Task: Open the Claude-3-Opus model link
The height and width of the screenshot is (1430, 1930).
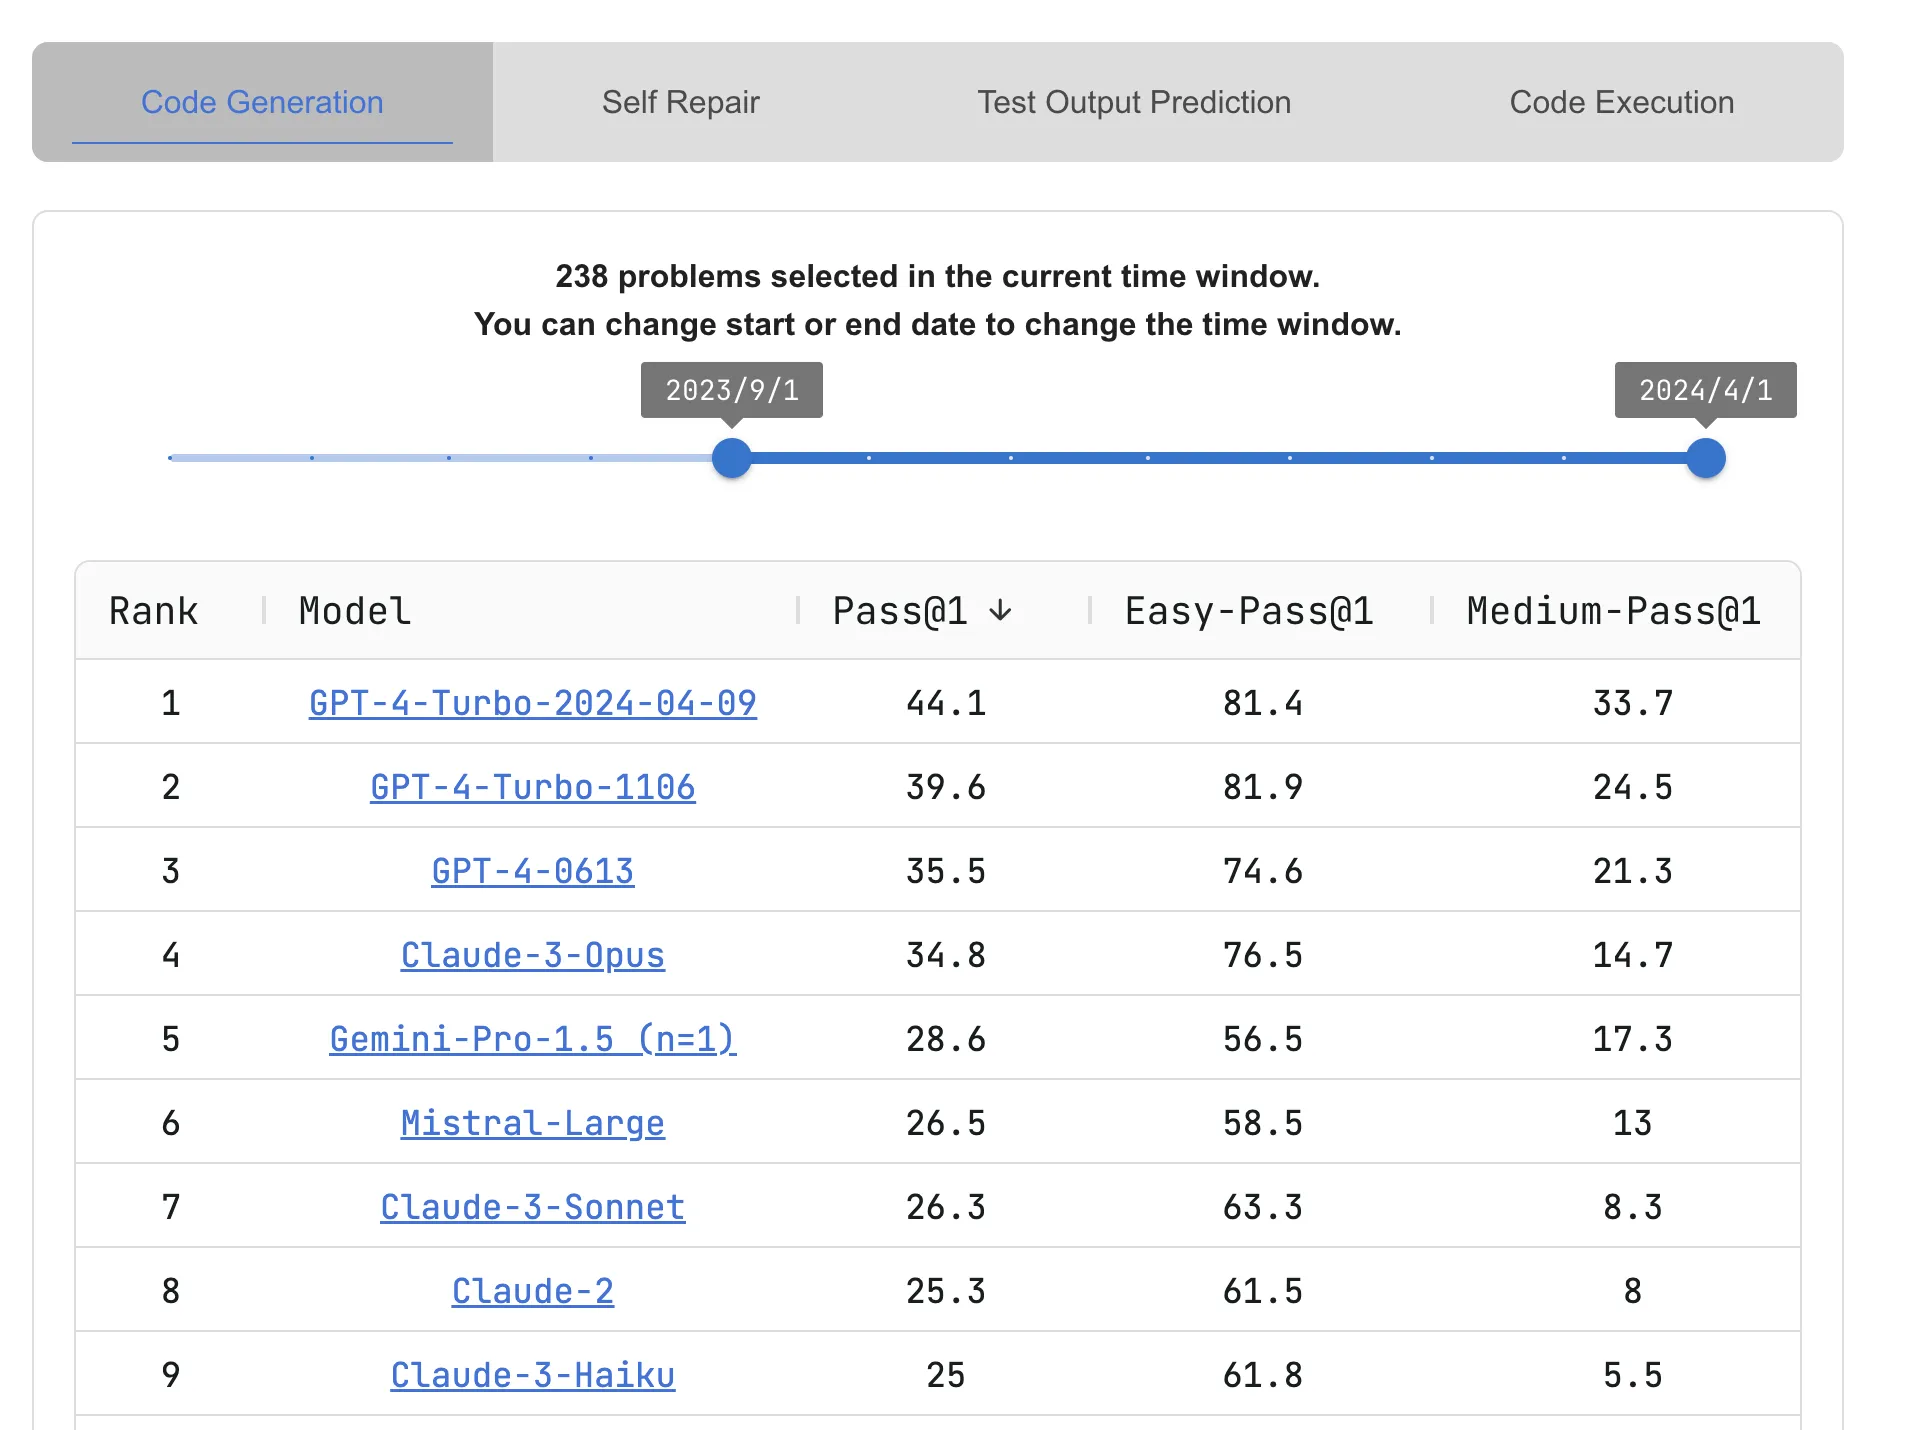Action: (x=533, y=955)
